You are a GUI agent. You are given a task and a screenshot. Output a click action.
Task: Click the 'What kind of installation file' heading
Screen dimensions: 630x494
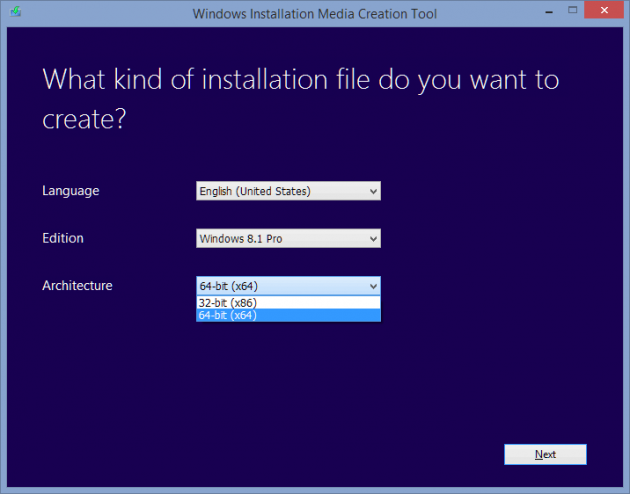301,98
